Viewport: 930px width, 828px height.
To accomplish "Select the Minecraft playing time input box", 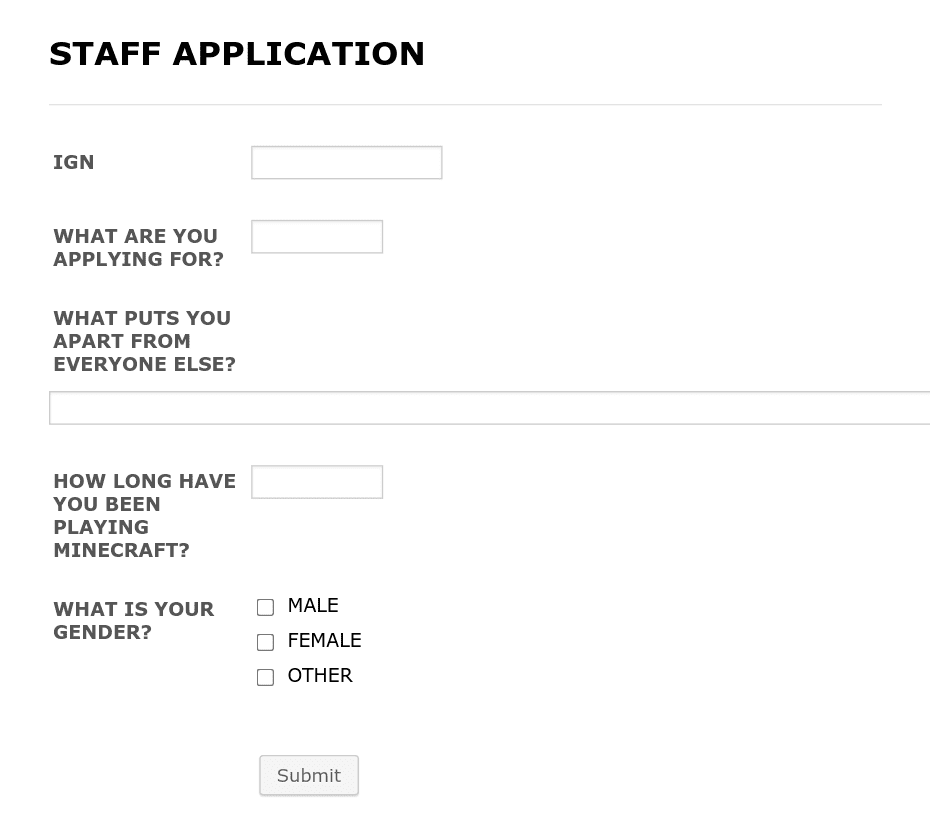I will pos(317,482).
